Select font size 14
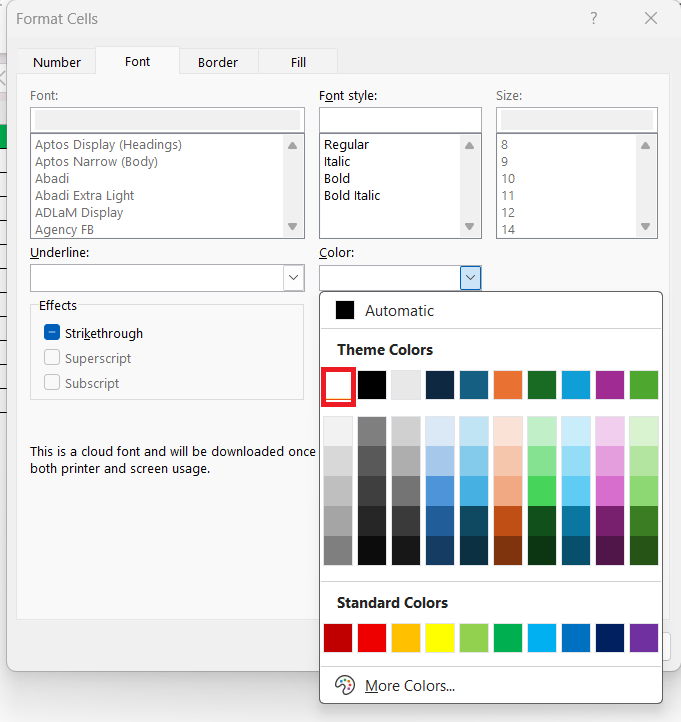The width and height of the screenshot is (681, 722). [508, 230]
